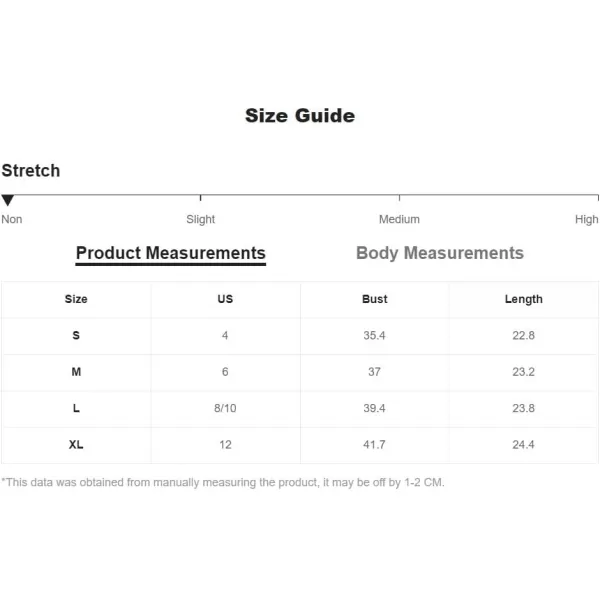Click the 41.7 bust value cell
Image resolution: width=600 pixels, height=600 pixels.
click(375, 445)
